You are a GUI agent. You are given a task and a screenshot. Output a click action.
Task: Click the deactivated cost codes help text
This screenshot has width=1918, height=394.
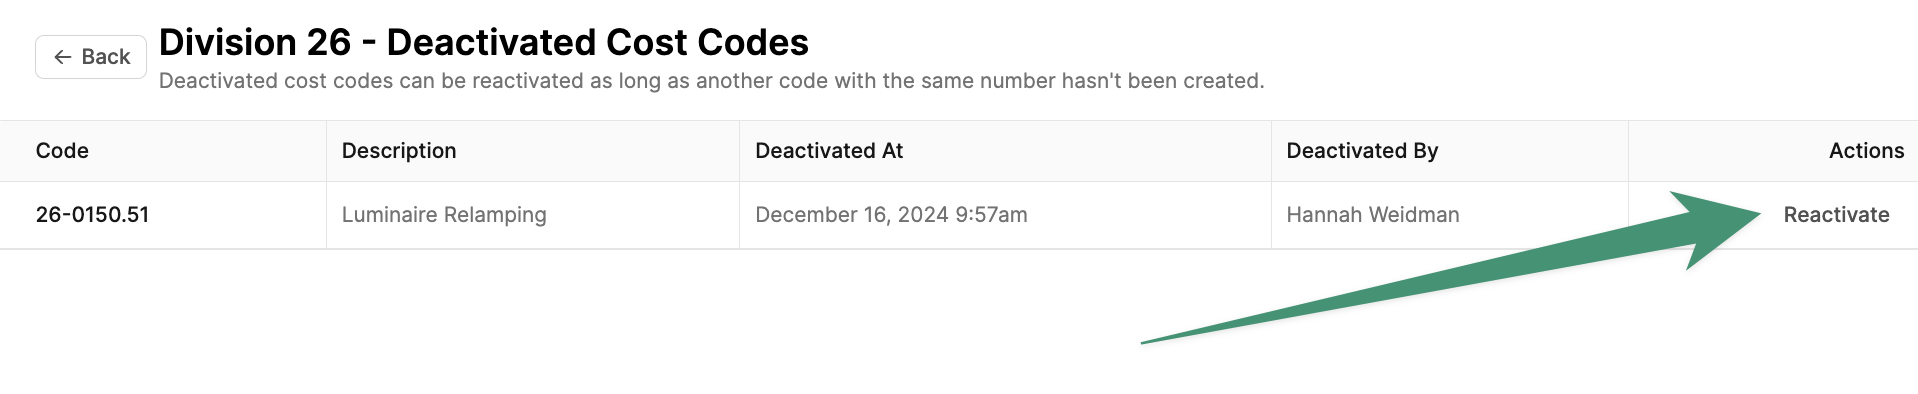712,81
